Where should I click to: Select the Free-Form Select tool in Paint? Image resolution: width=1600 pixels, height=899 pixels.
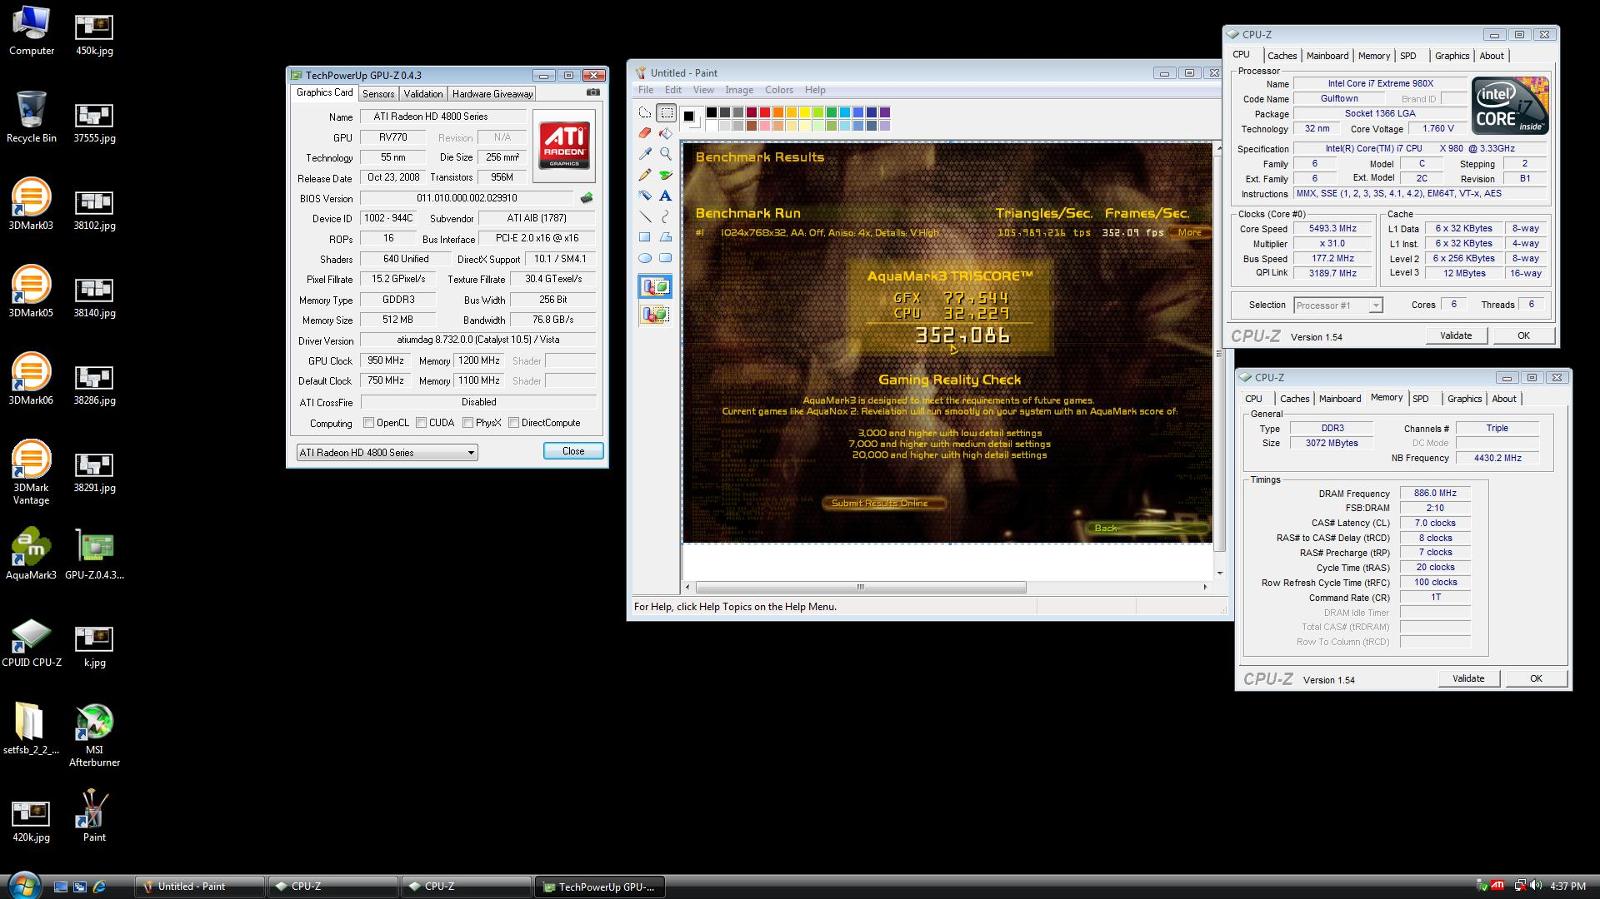[645, 113]
